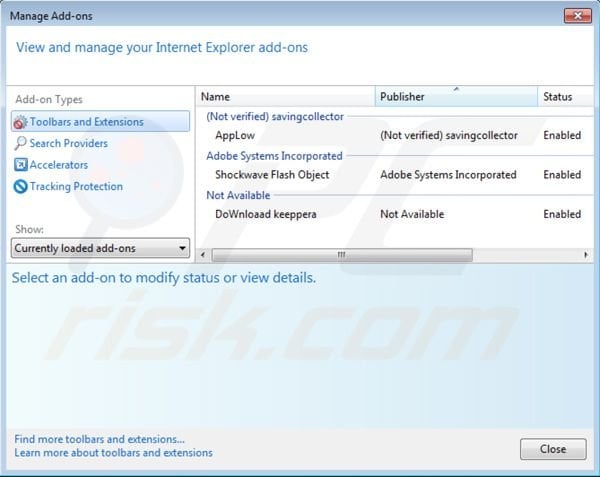Screen dimensions: 600x477
Task: Click the Toolbars and Extensions gear icon
Action: [20, 122]
